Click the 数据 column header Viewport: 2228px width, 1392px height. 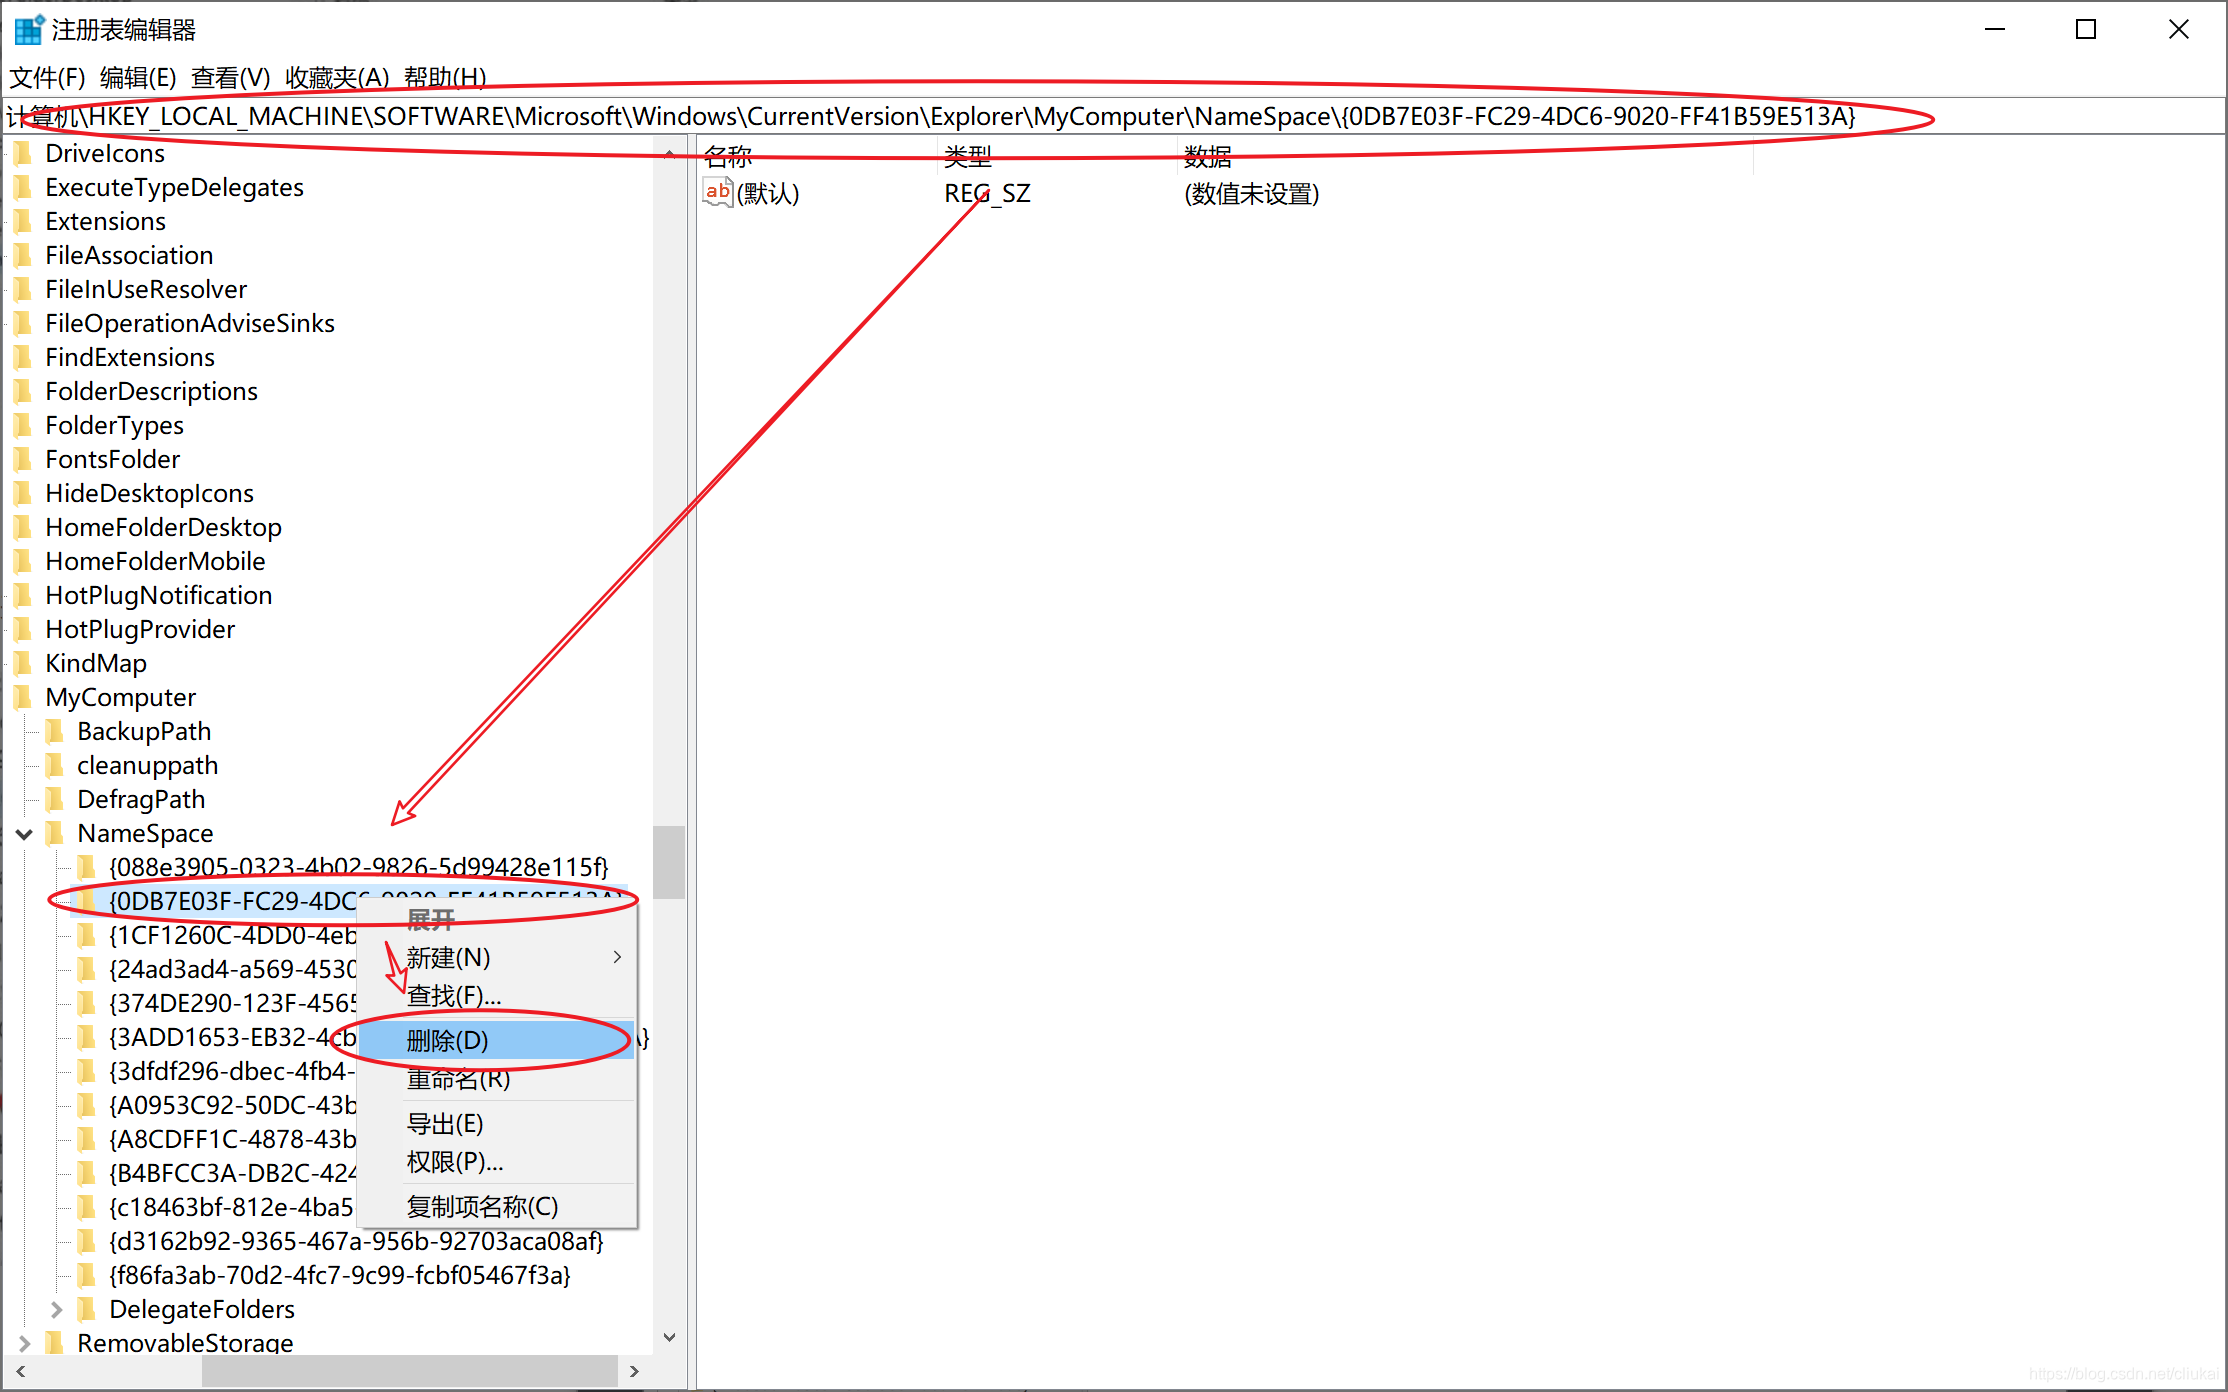1208,156
